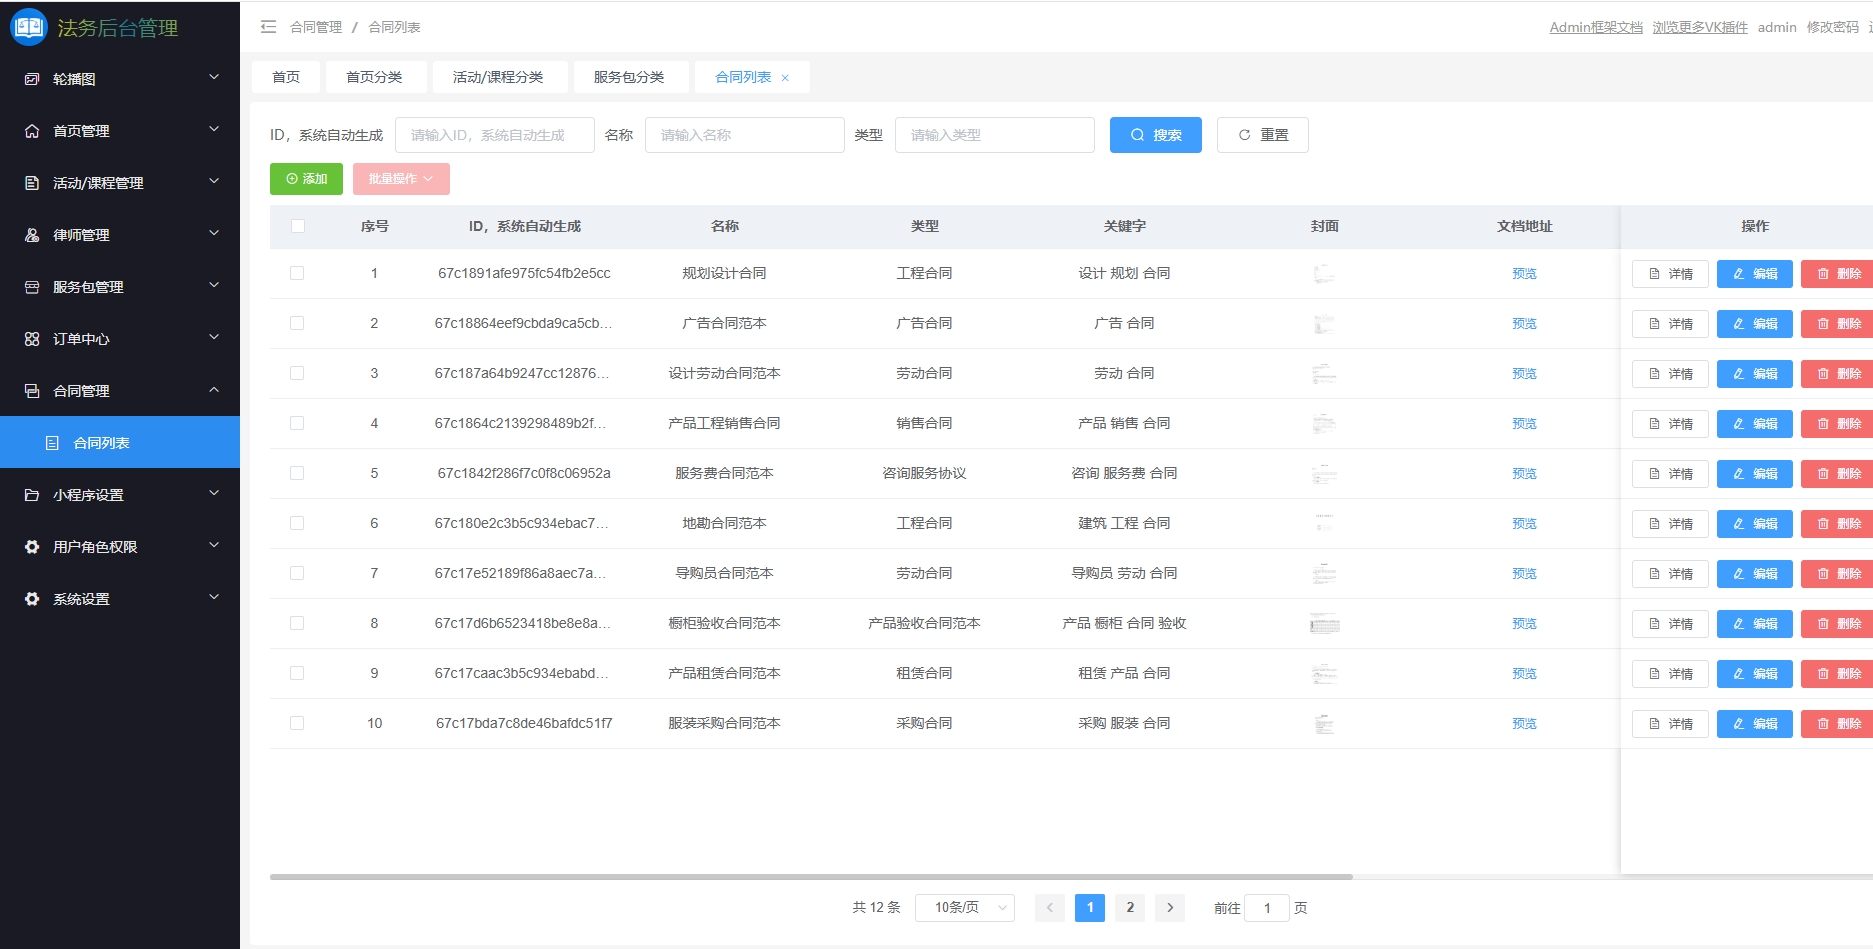Expand the 轮播图 sidebar menu
1873x949 pixels.
tap(213, 77)
